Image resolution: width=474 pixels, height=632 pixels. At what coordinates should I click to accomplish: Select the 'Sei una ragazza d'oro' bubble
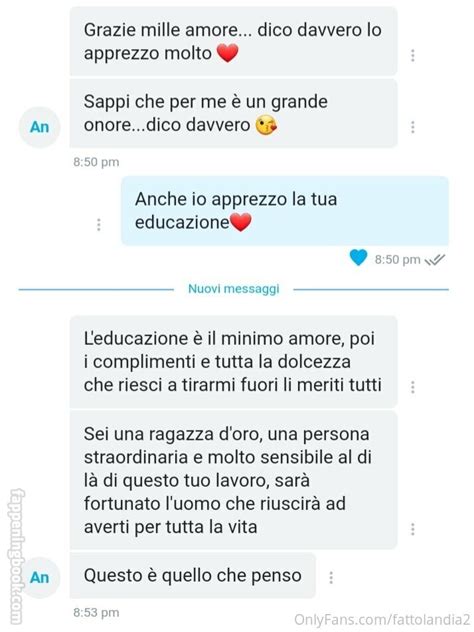click(x=233, y=480)
